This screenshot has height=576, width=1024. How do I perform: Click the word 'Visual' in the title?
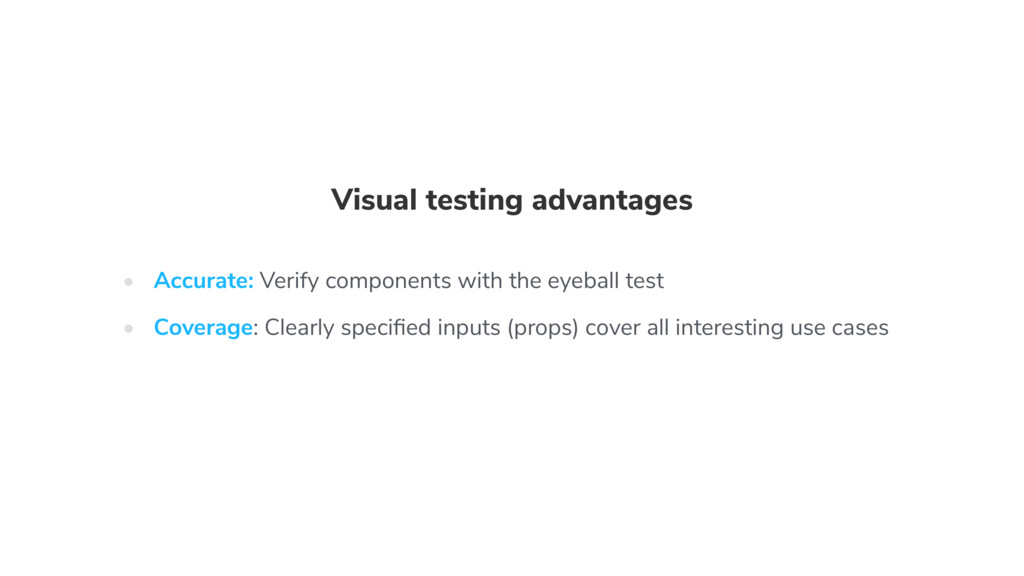374,200
